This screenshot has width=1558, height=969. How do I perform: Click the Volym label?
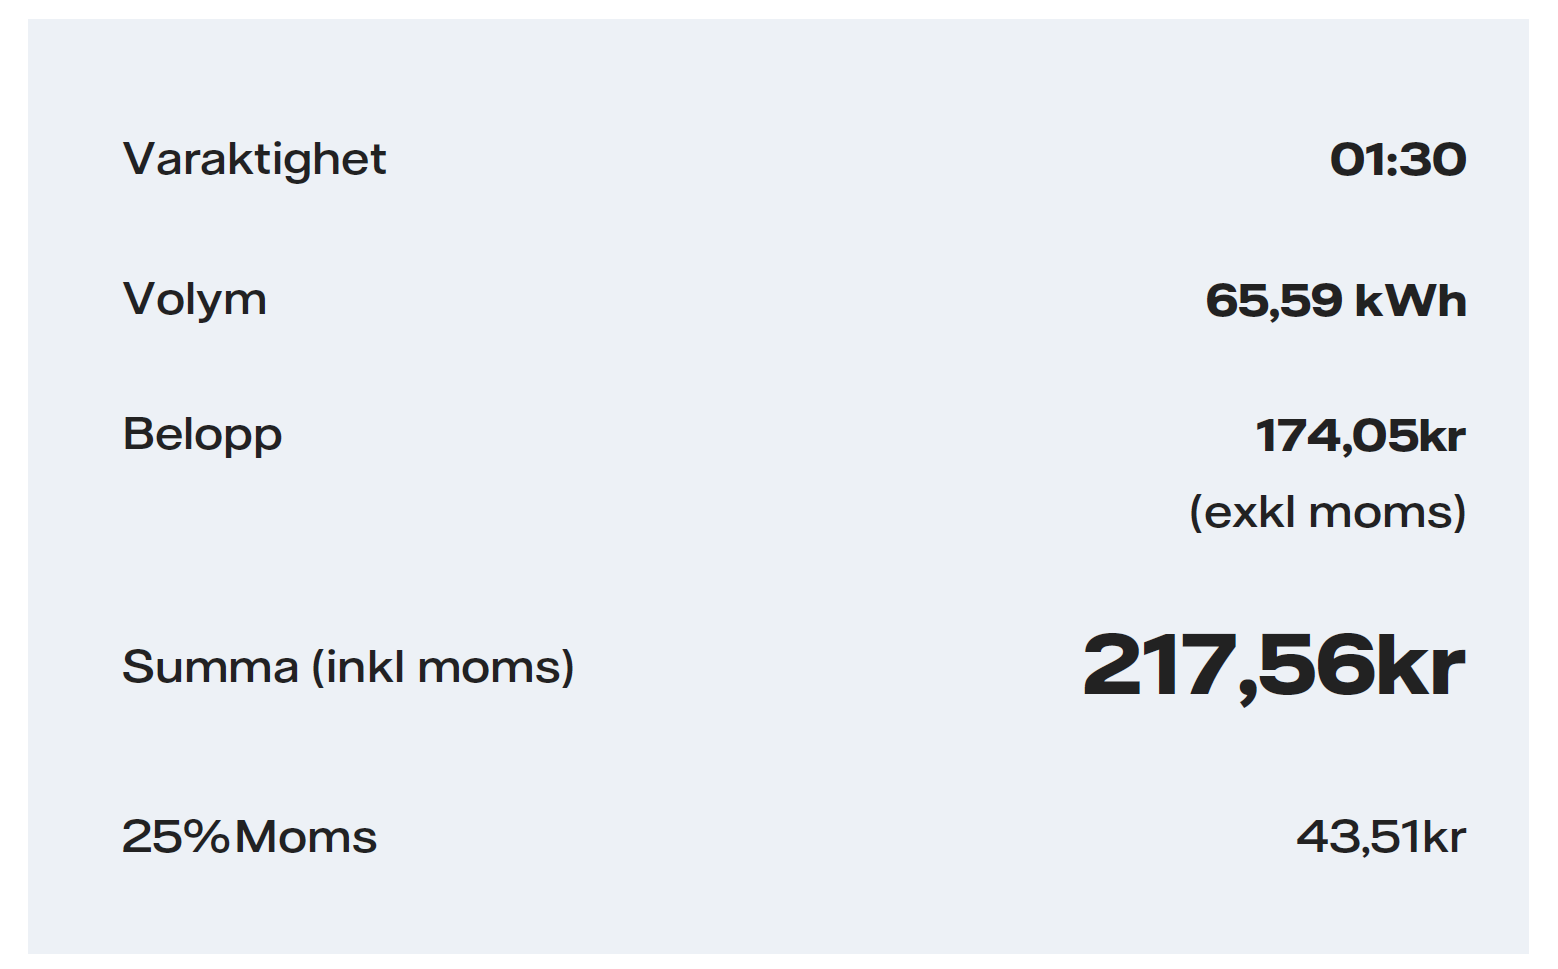point(195,300)
